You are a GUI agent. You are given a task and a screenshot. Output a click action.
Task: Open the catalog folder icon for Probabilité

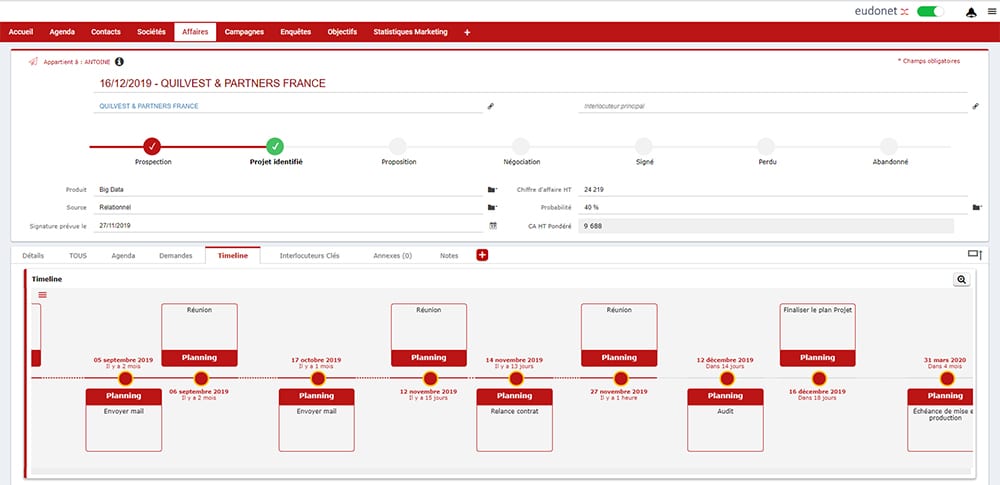tap(976, 207)
